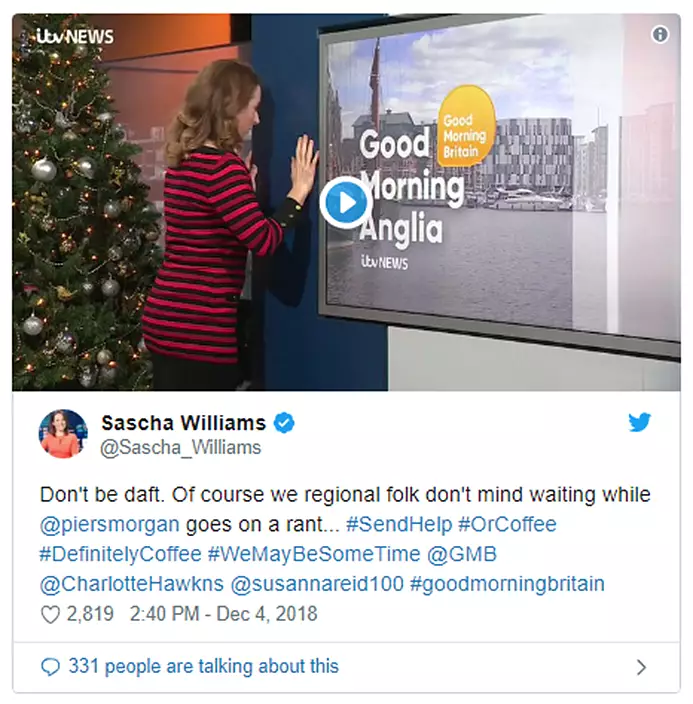Open the video info icon

660,35
